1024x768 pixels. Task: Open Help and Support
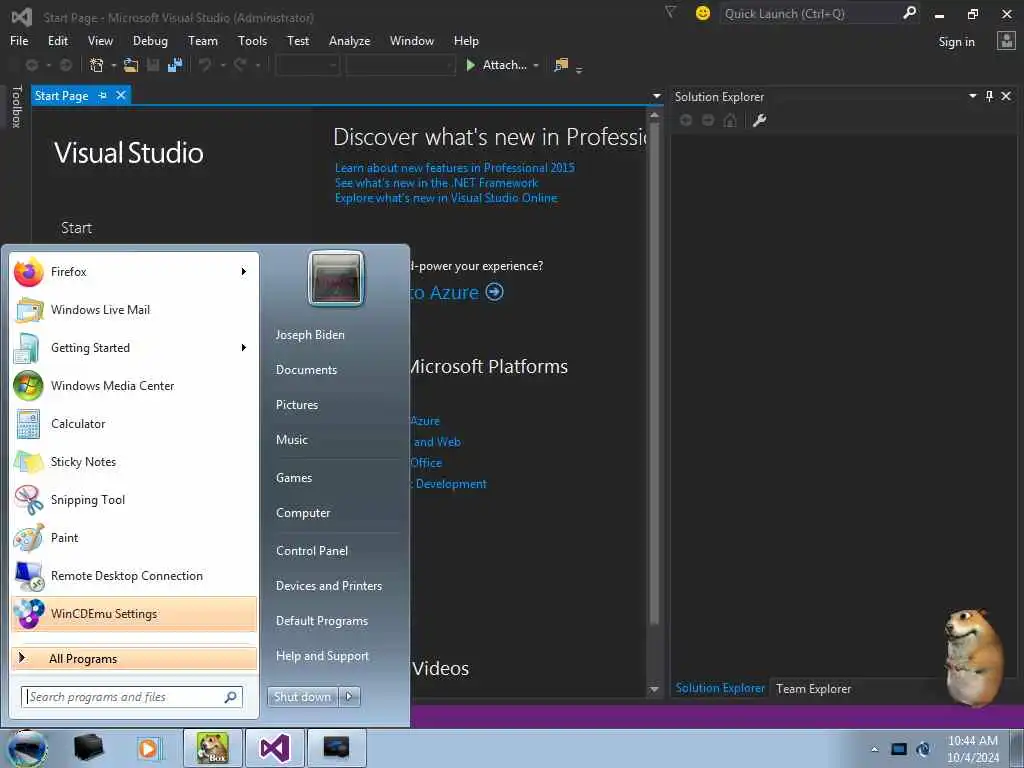click(322, 656)
